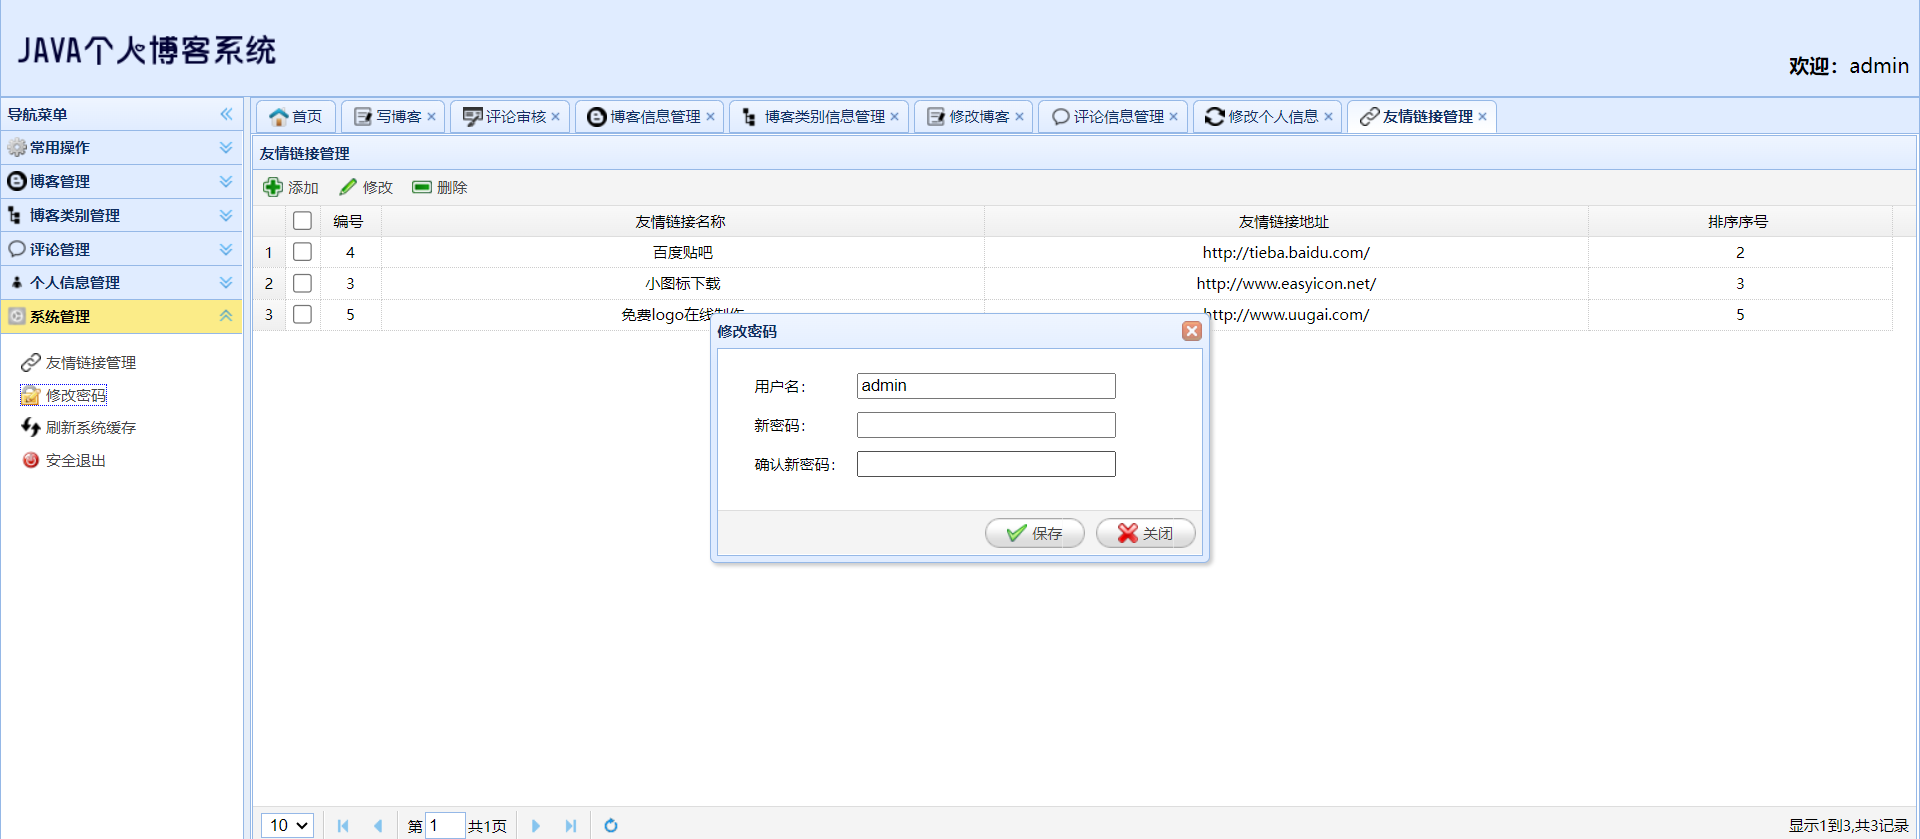The height and width of the screenshot is (839, 1920).
Task: Open 友情链接管理 link in the sidebar
Action: coord(91,362)
